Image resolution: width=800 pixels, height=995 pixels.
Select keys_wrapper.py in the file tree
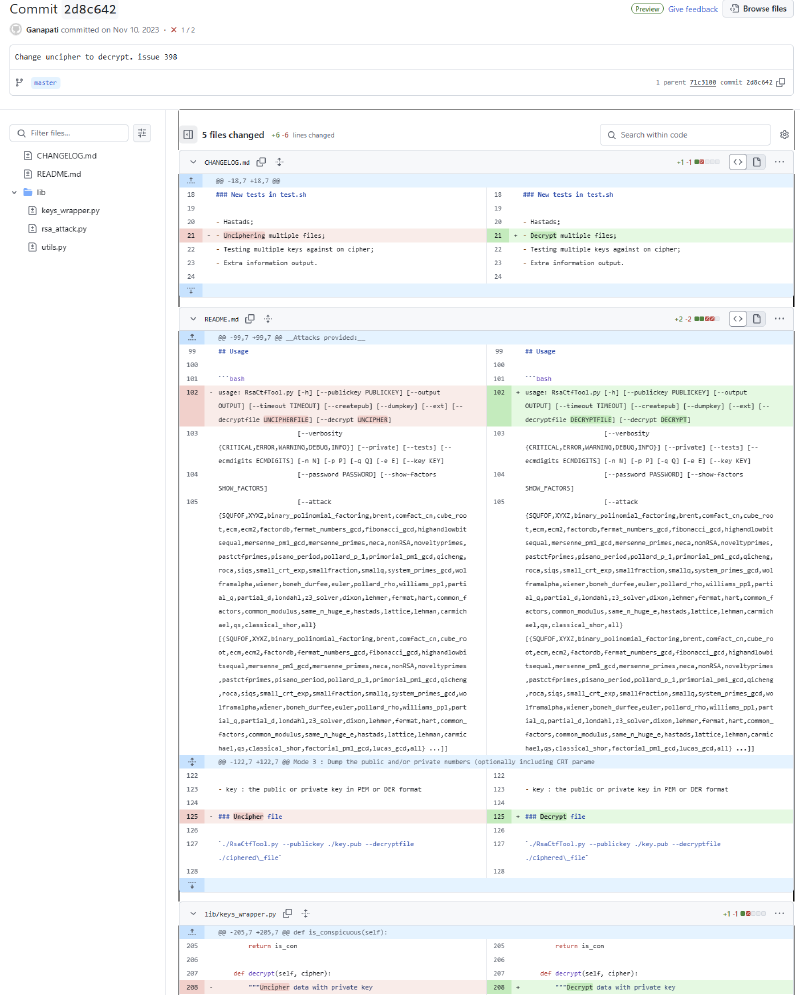(x=70, y=211)
